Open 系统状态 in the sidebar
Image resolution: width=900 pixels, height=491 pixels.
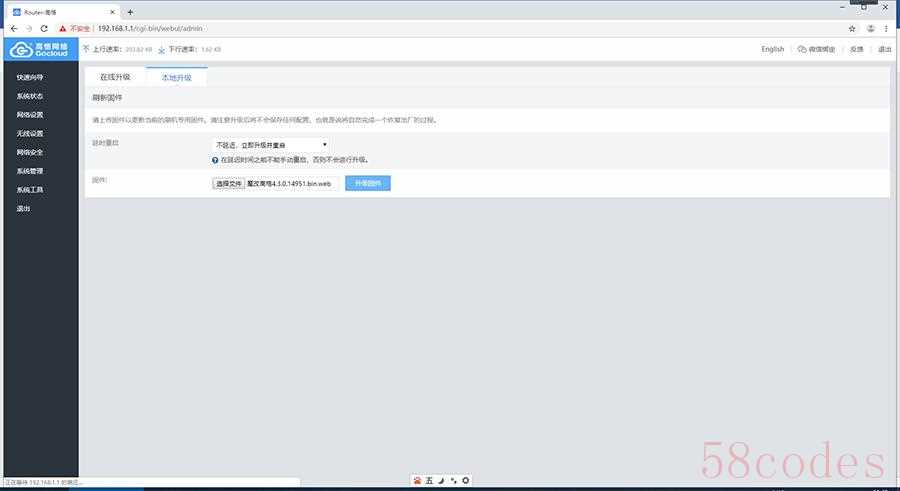(30, 96)
